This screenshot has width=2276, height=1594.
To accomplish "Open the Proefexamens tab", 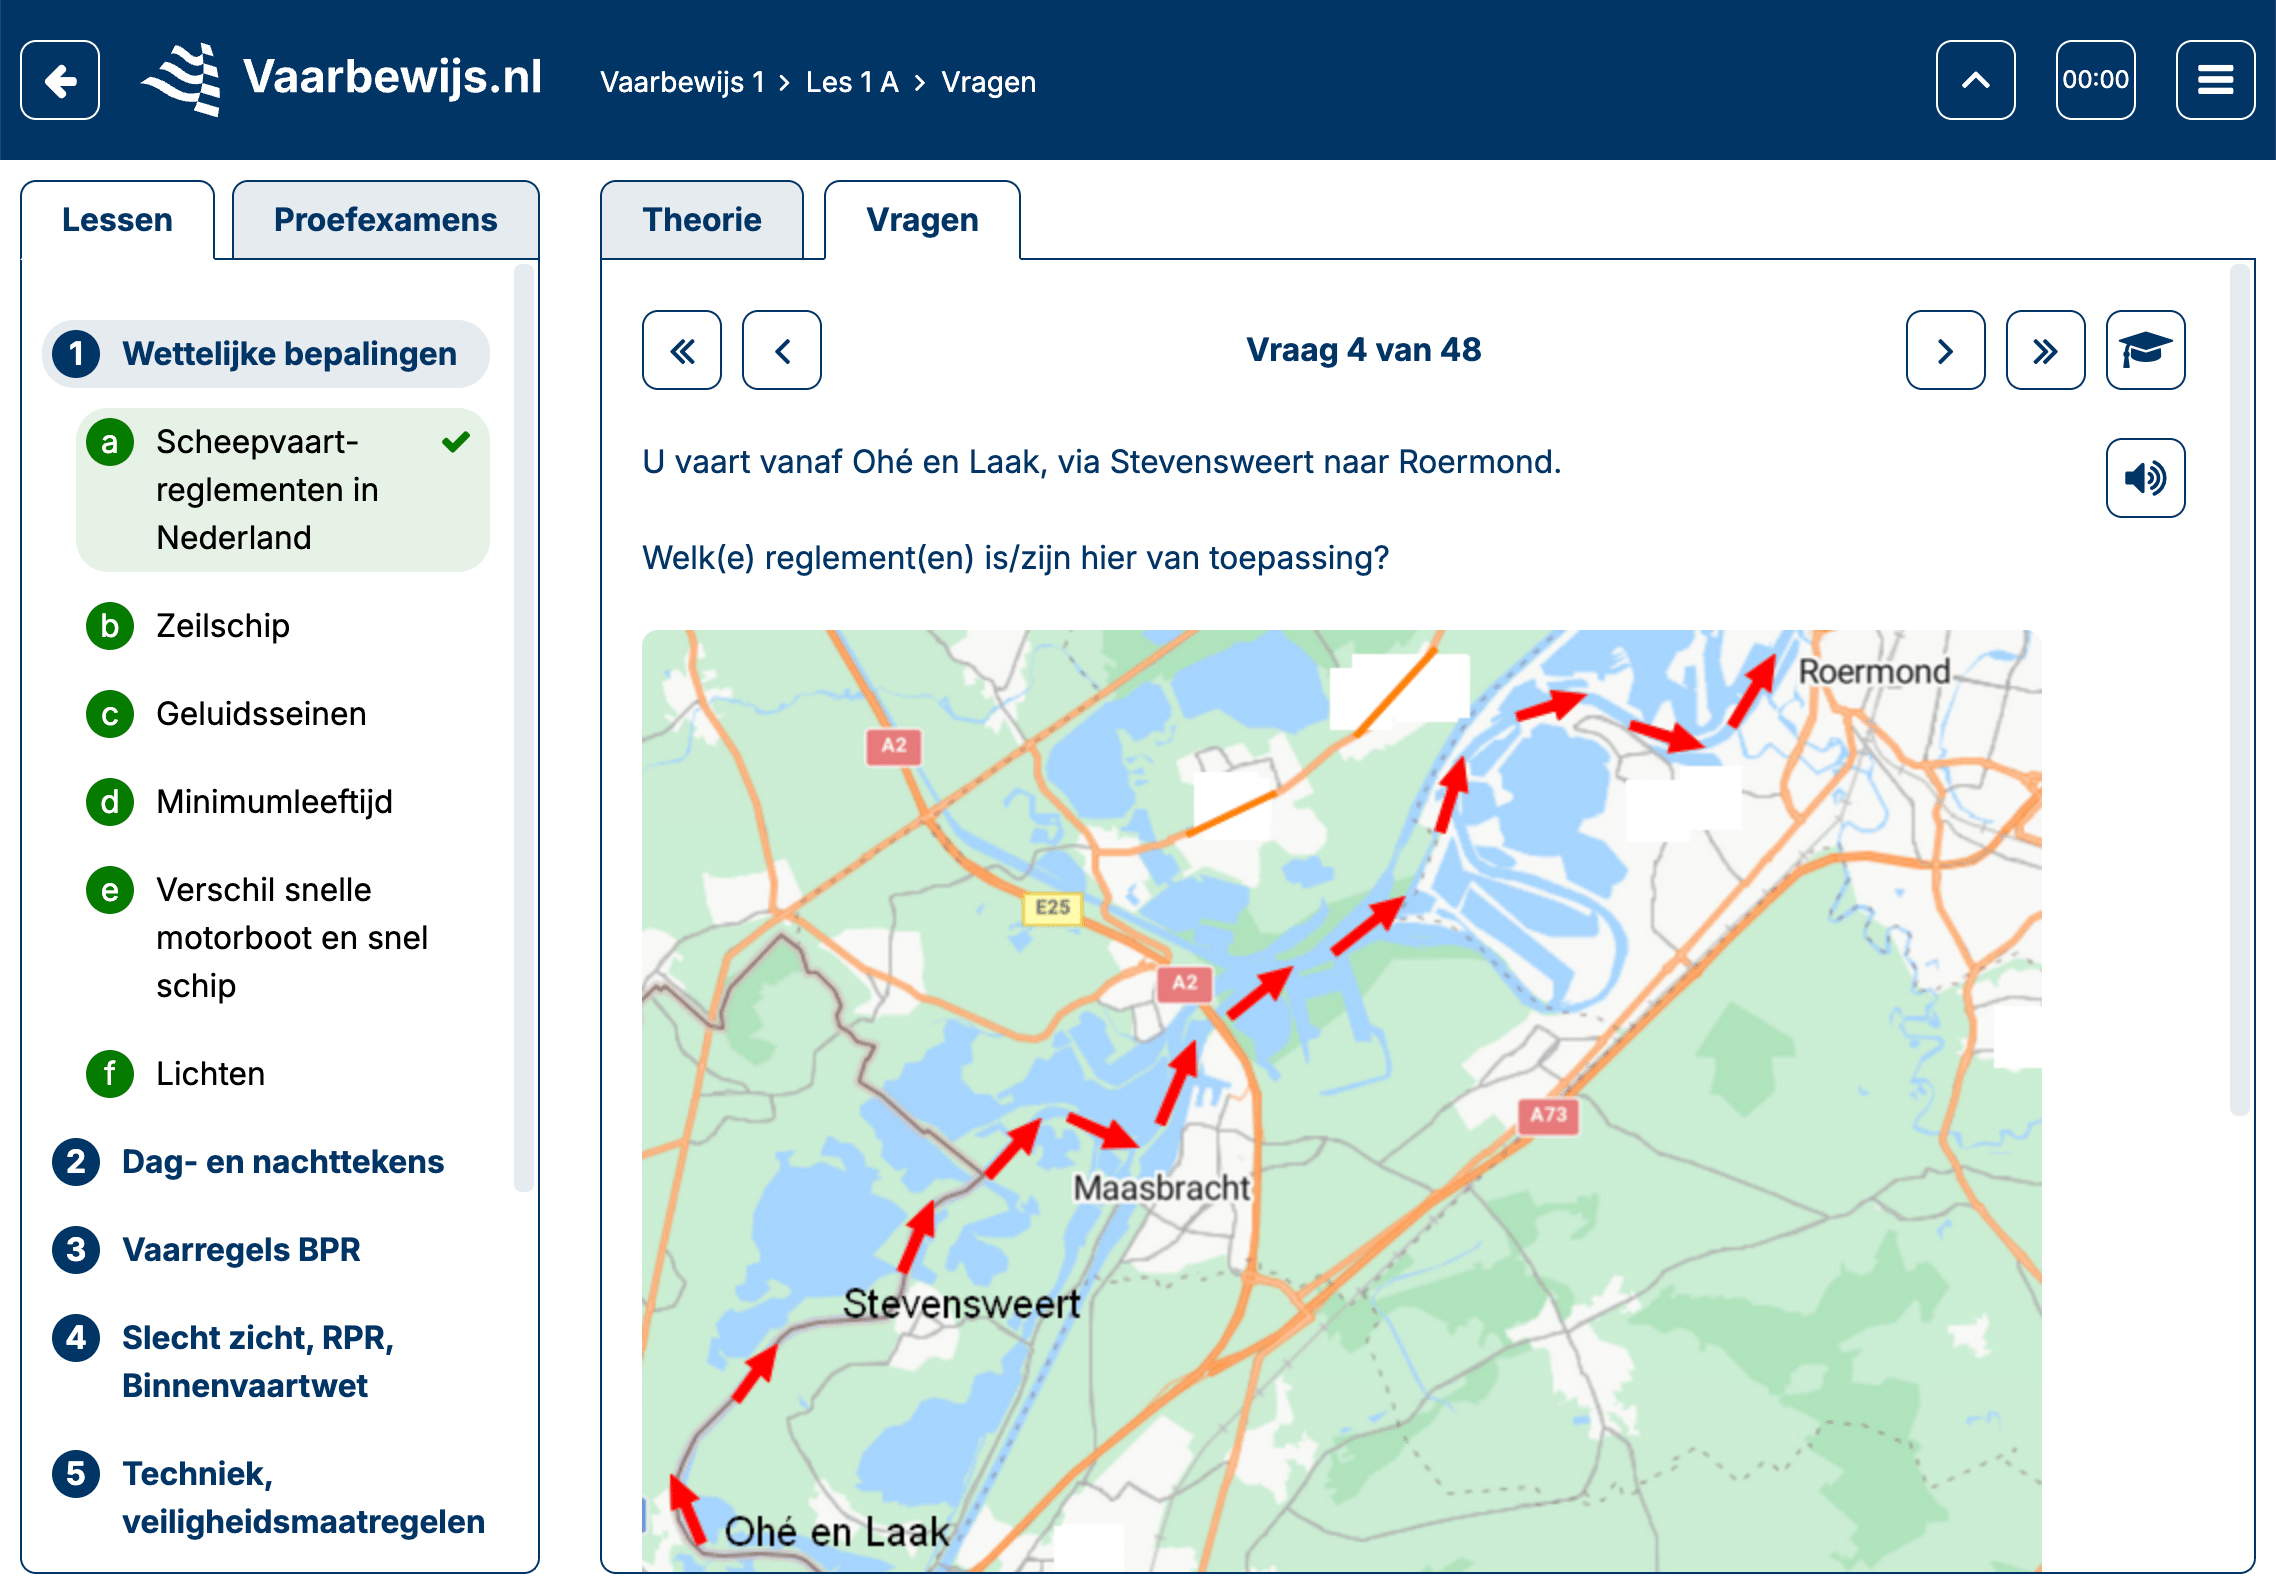I will tap(385, 220).
